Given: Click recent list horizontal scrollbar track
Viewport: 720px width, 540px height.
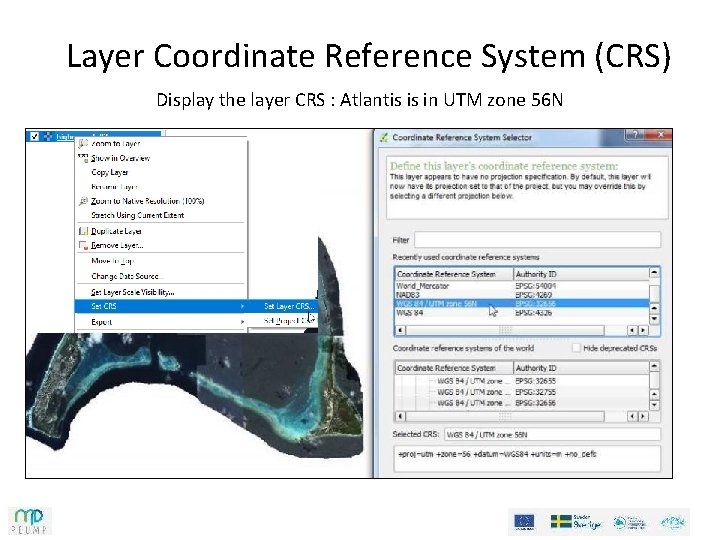Looking at the screenshot, I should pyautogui.click(x=505, y=330).
